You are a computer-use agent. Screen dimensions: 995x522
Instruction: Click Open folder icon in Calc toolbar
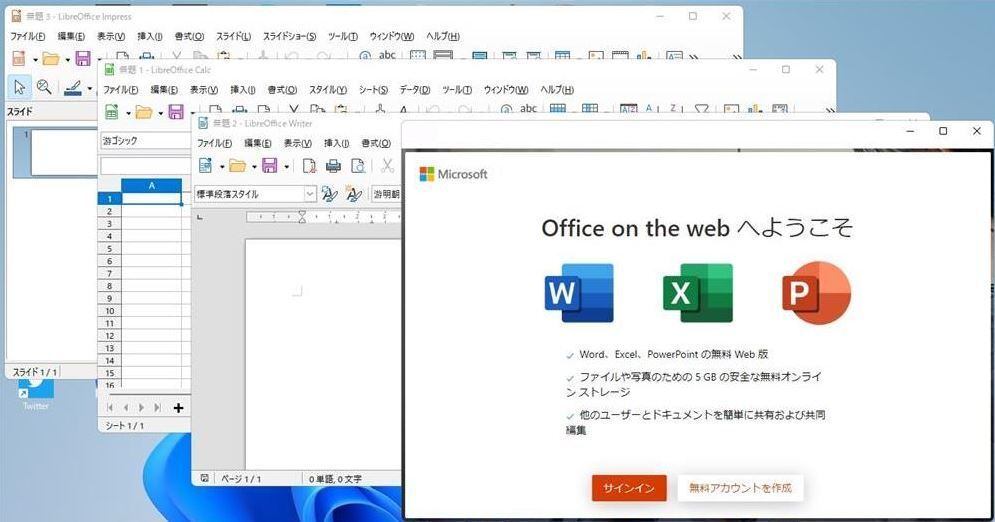(x=144, y=112)
